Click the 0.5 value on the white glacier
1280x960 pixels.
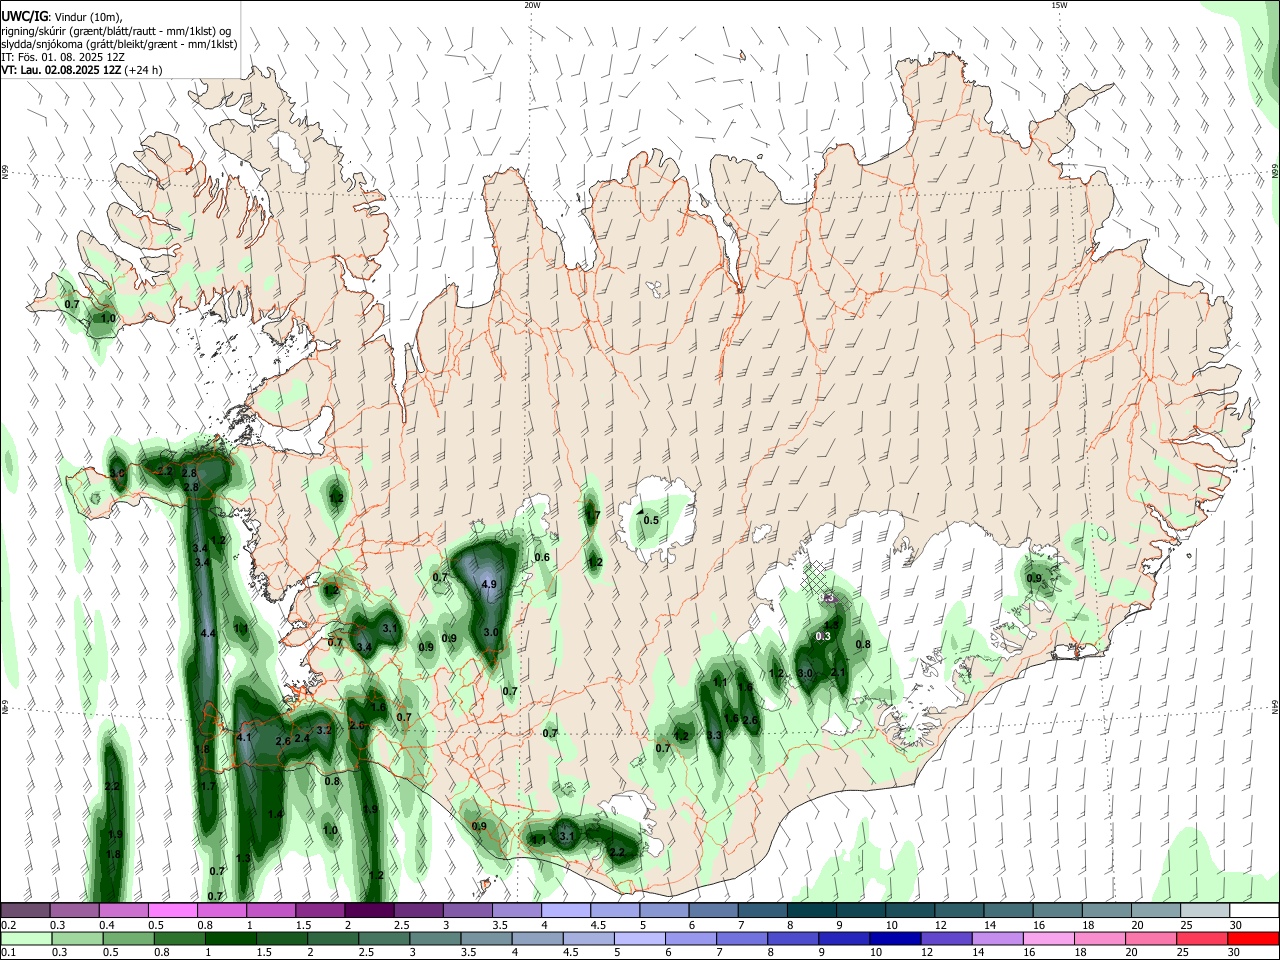(651, 520)
